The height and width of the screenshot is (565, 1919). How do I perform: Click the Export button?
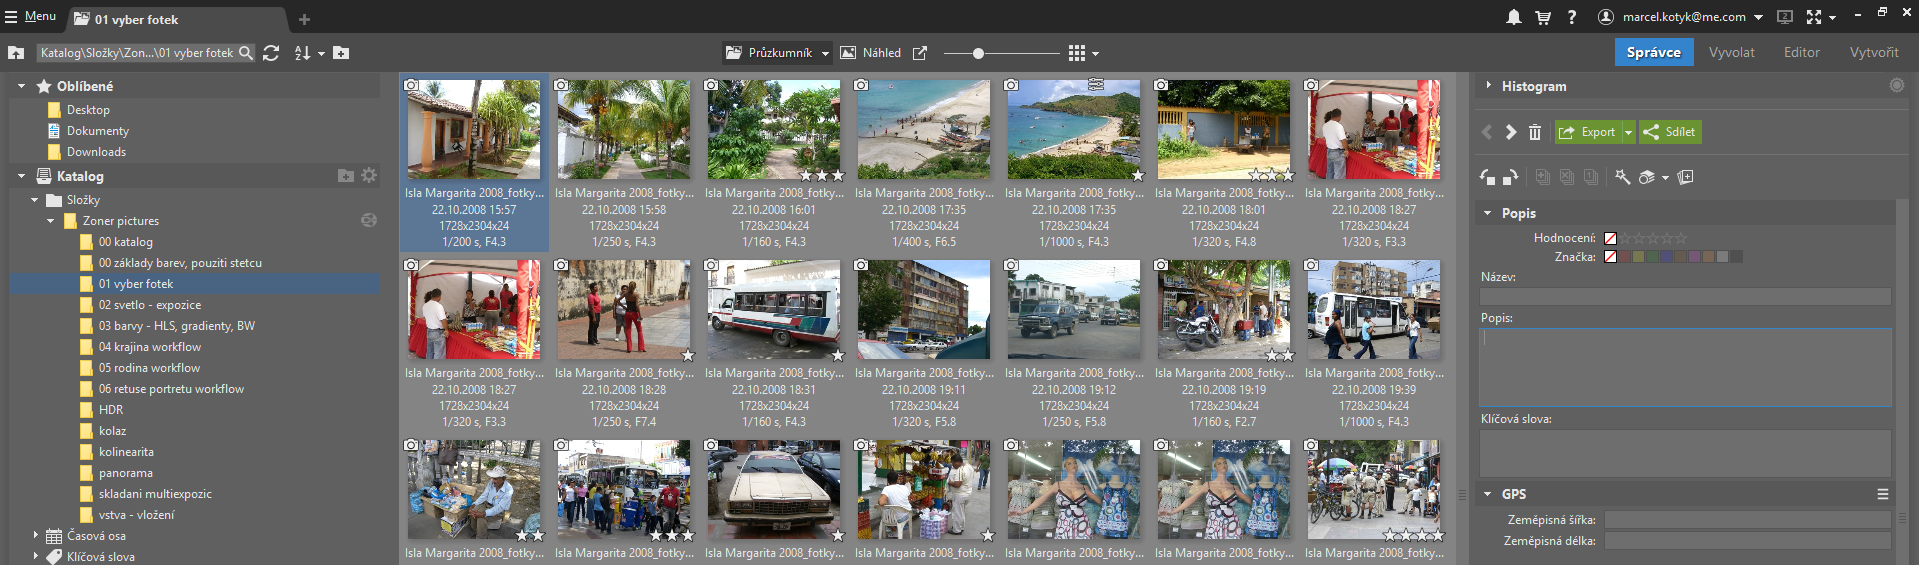coord(1588,132)
